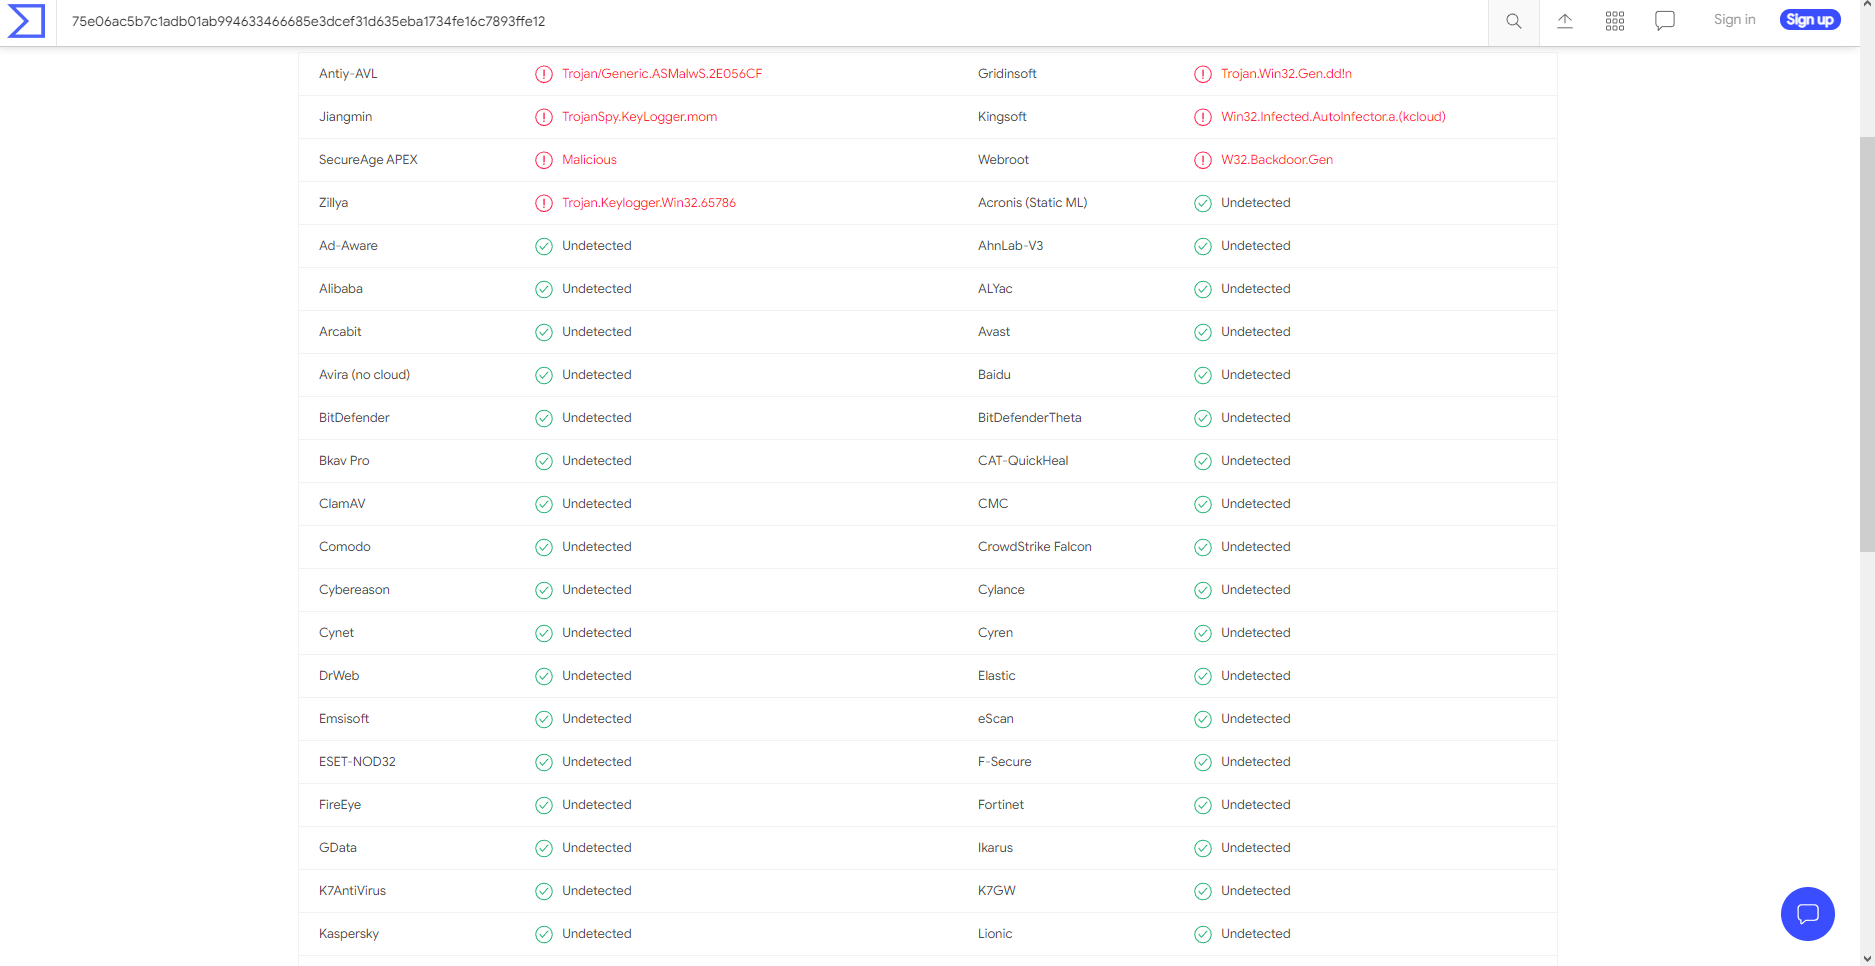Click the DrWeb vendor name
The height and width of the screenshot is (966, 1875).
pos(339,676)
